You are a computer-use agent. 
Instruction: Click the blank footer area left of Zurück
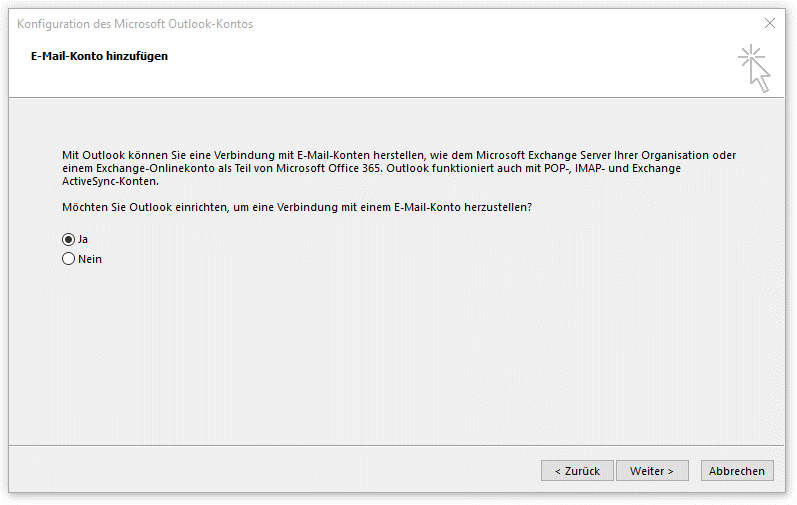270,470
